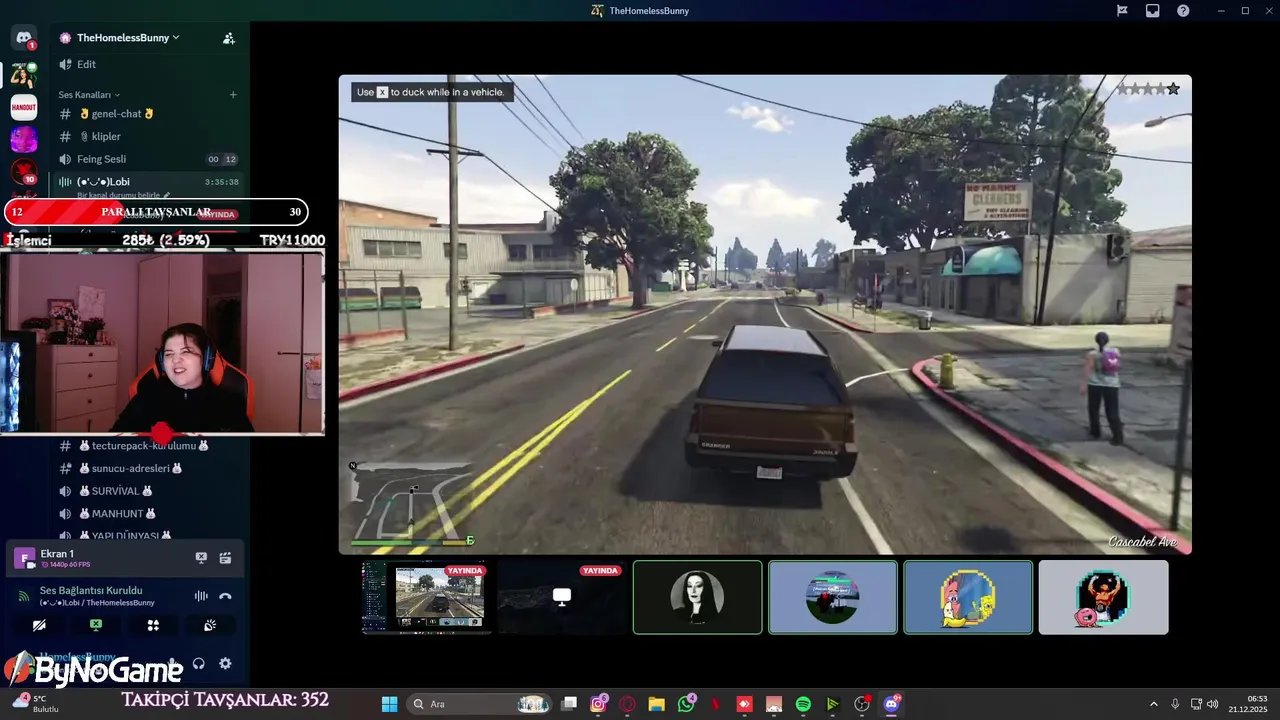Click Ses Bağlantısı Kuruldu connection status
This screenshot has width=1280, height=720.
tap(91, 590)
